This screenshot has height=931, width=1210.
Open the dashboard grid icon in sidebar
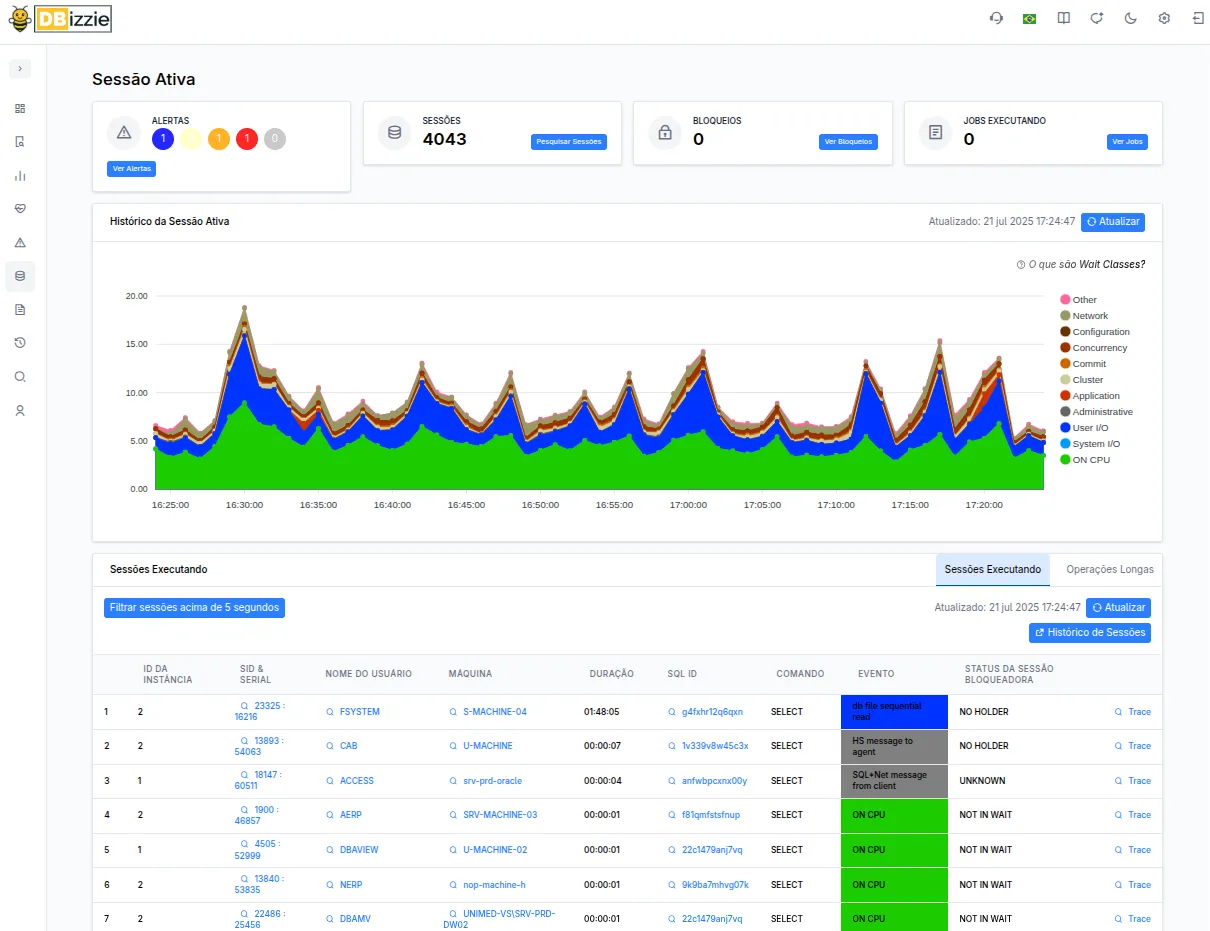point(20,108)
